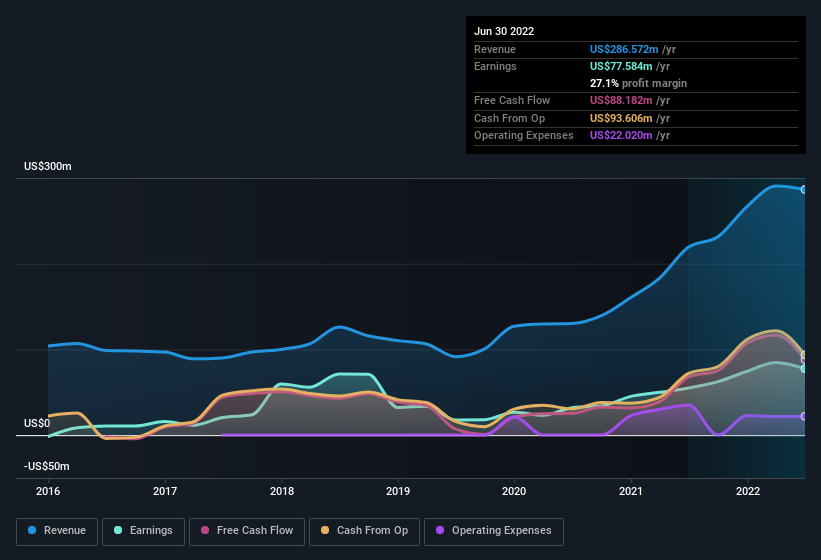Image resolution: width=821 pixels, height=560 pixels.
Task: Click the orange Cash From Op legend dot
Action: (x=326, y=531)
